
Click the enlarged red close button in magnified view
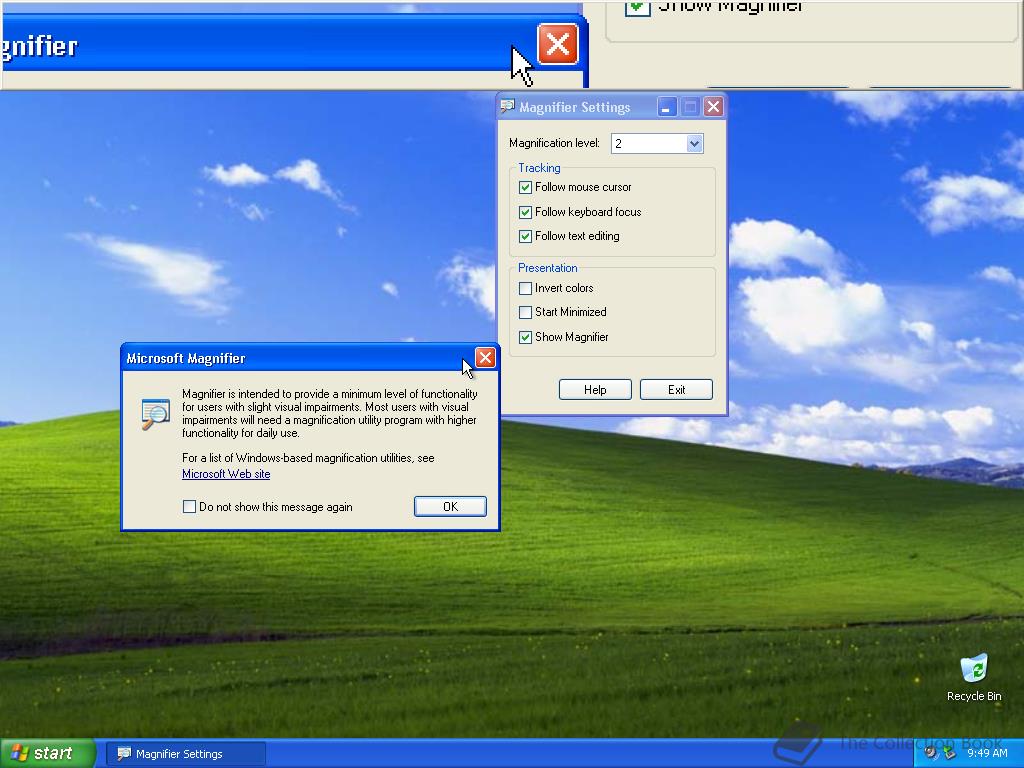tap(558, 44)
